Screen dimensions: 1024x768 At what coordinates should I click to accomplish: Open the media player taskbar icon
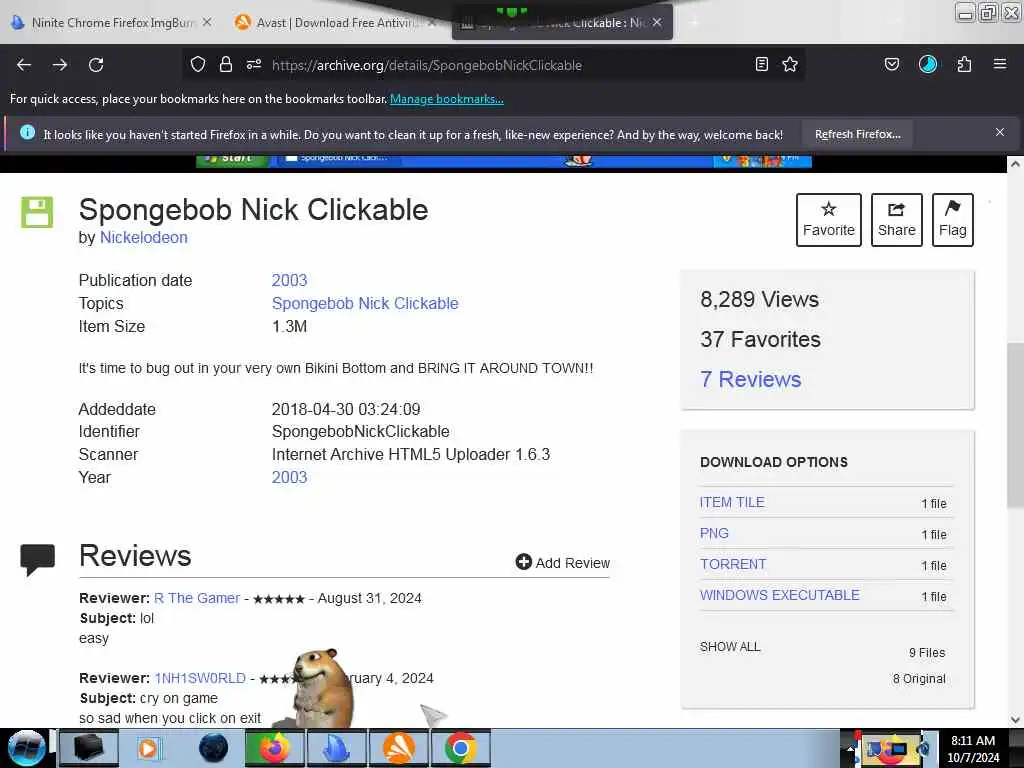[x=150, y=748]
